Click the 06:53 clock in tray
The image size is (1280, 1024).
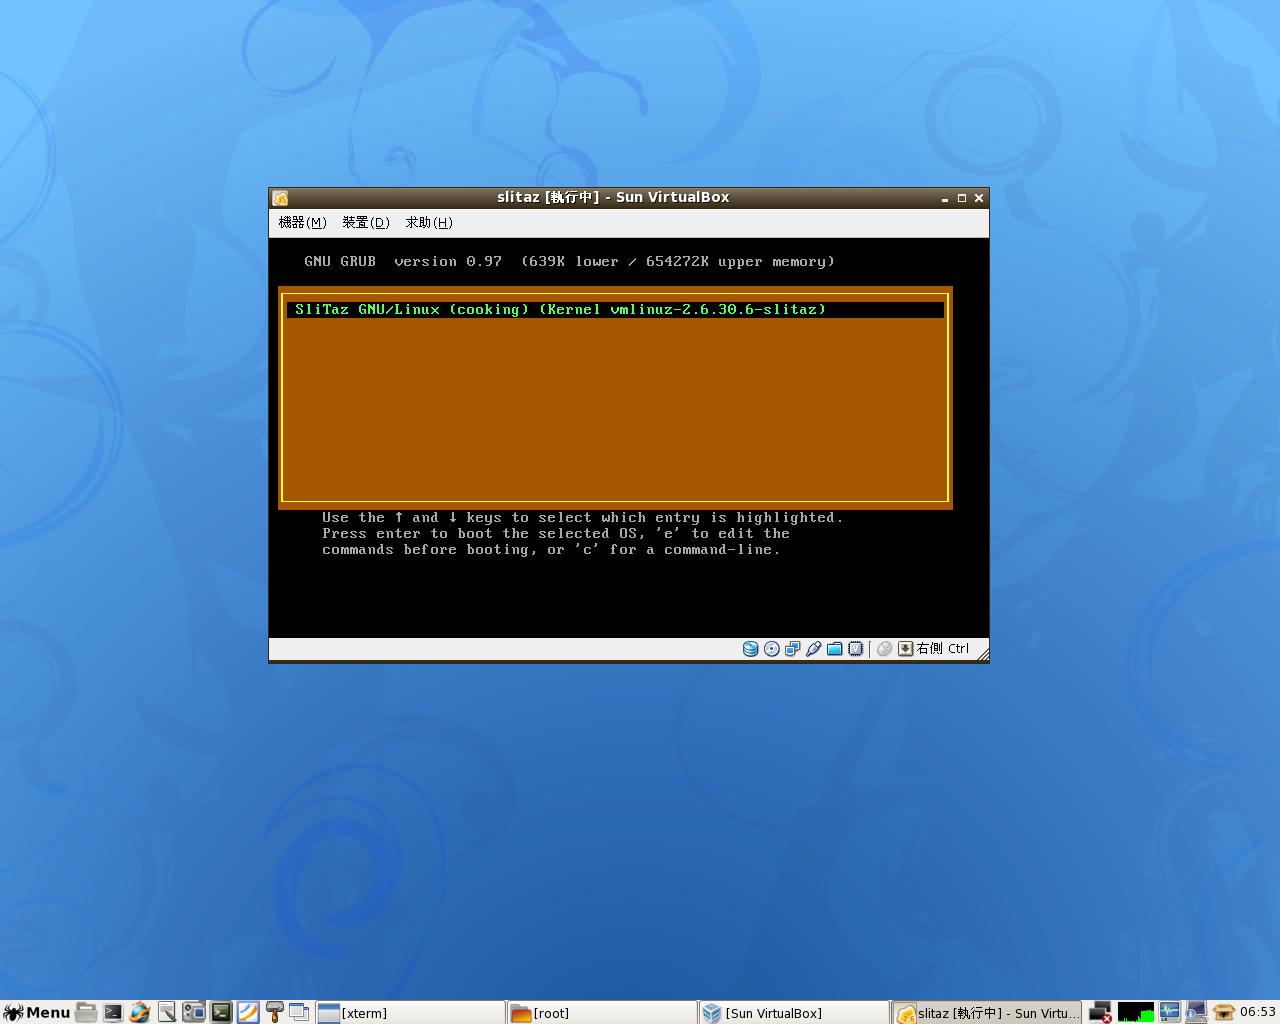[1258, 1012]
